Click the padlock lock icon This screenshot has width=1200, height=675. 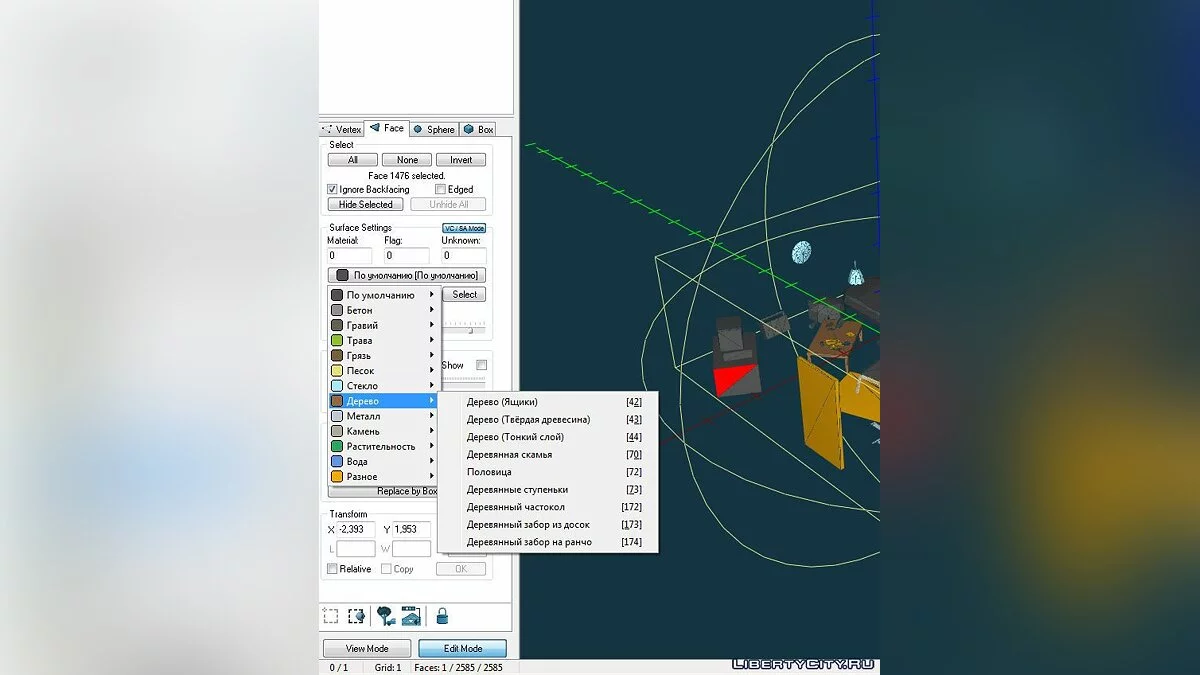441,616
